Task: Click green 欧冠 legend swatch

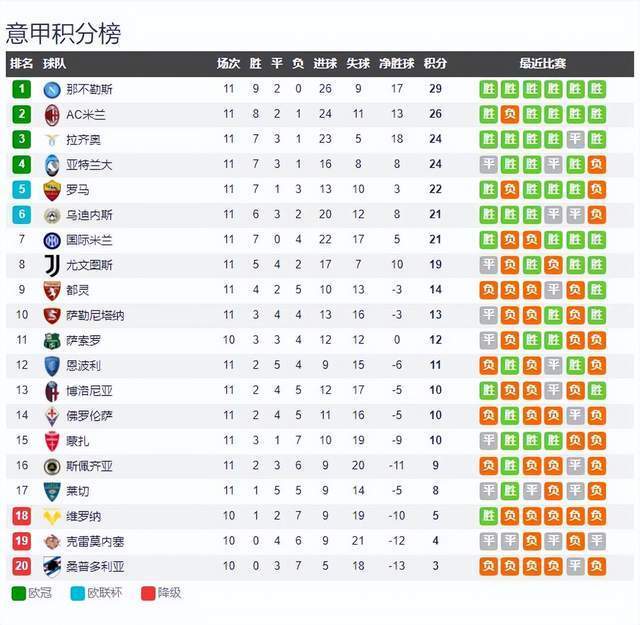Action: pyautogui.click(x=19, y=593)
